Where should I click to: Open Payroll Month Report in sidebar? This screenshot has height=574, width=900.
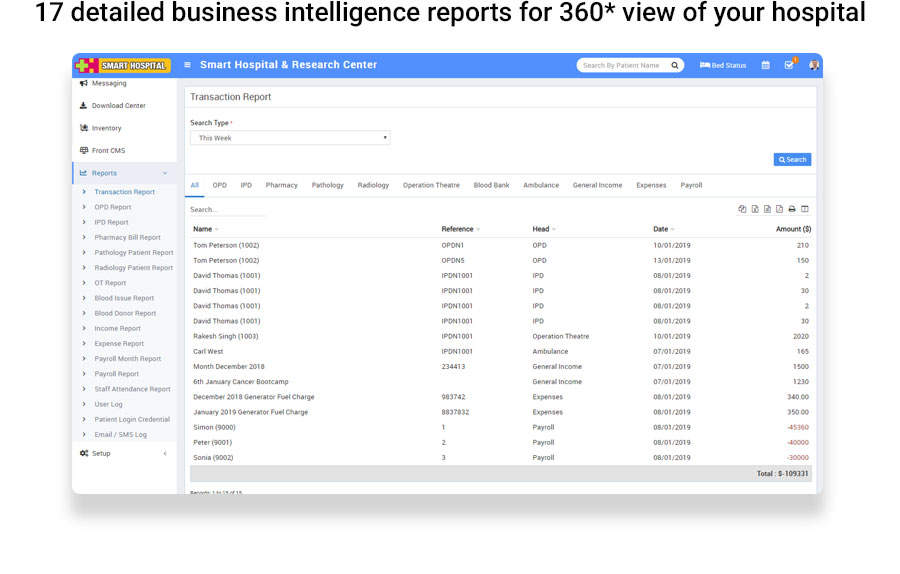[127, 359]
